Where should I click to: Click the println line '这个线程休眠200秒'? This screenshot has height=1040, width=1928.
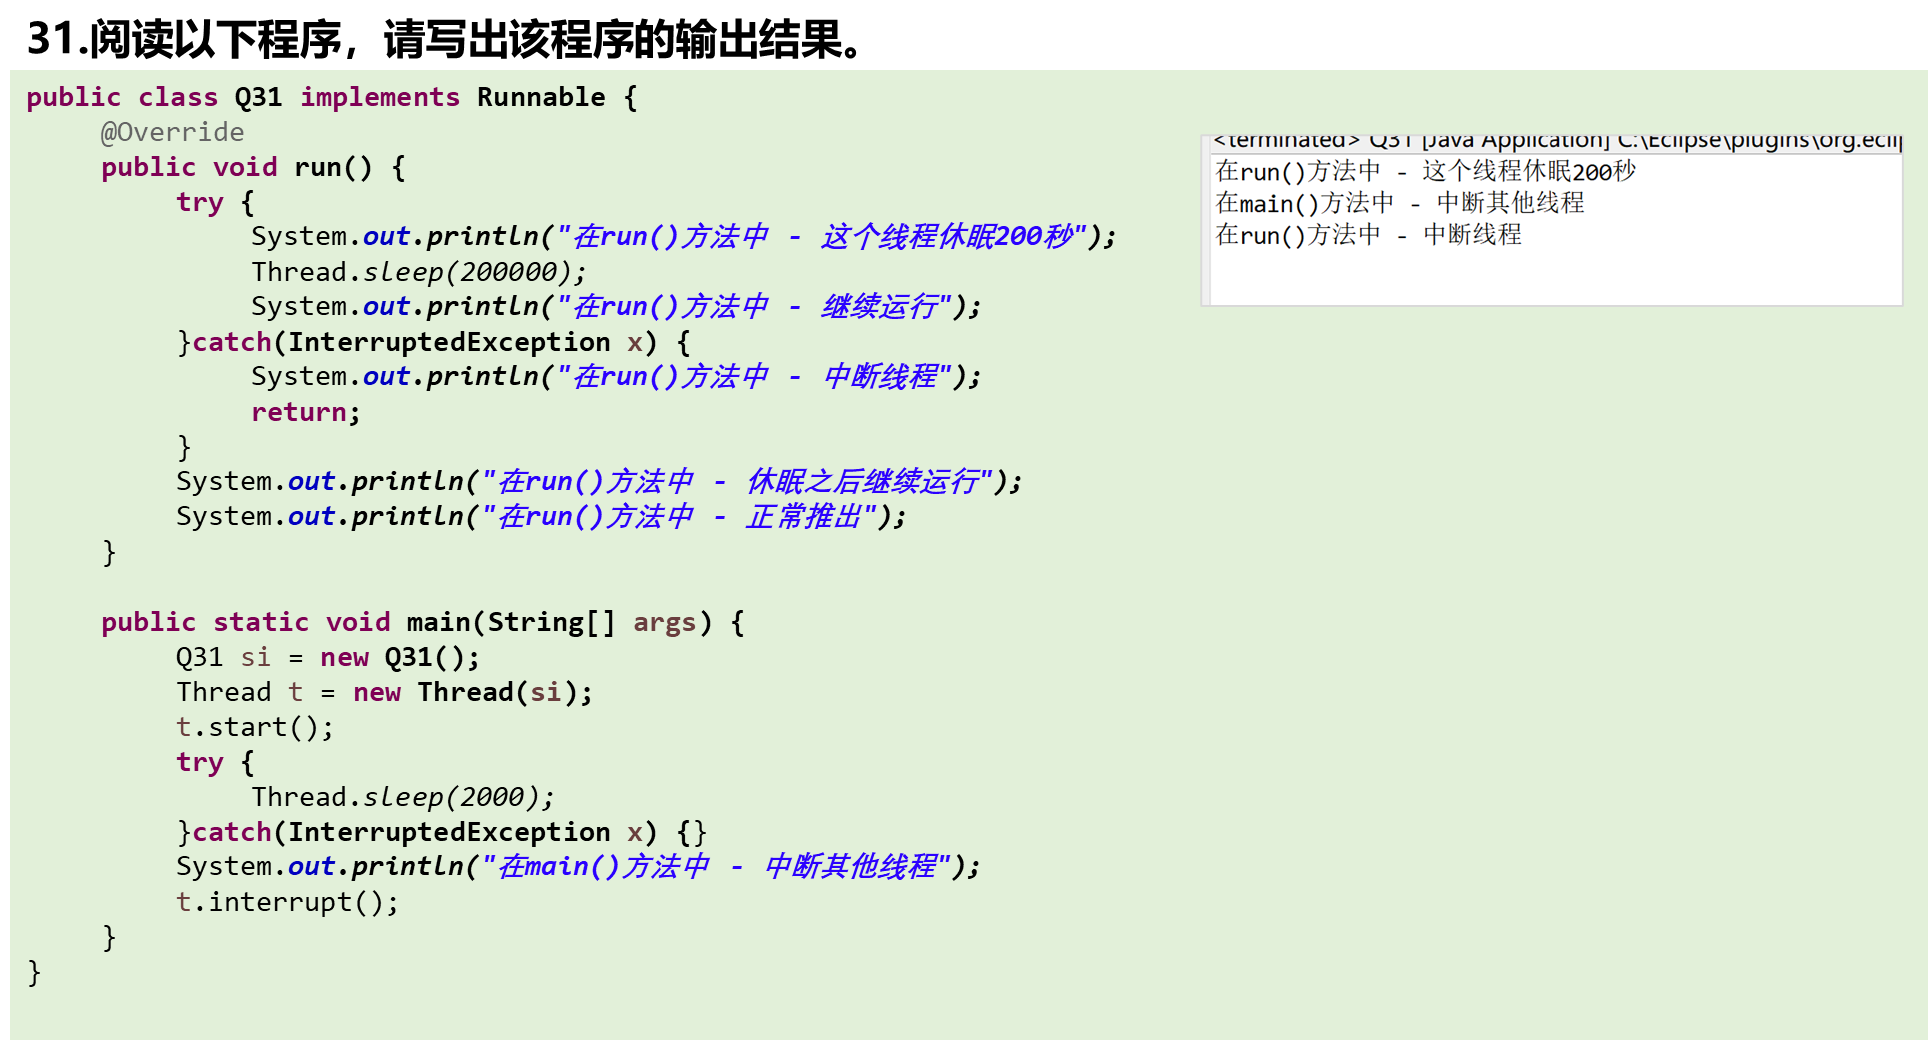pos(684,237)
